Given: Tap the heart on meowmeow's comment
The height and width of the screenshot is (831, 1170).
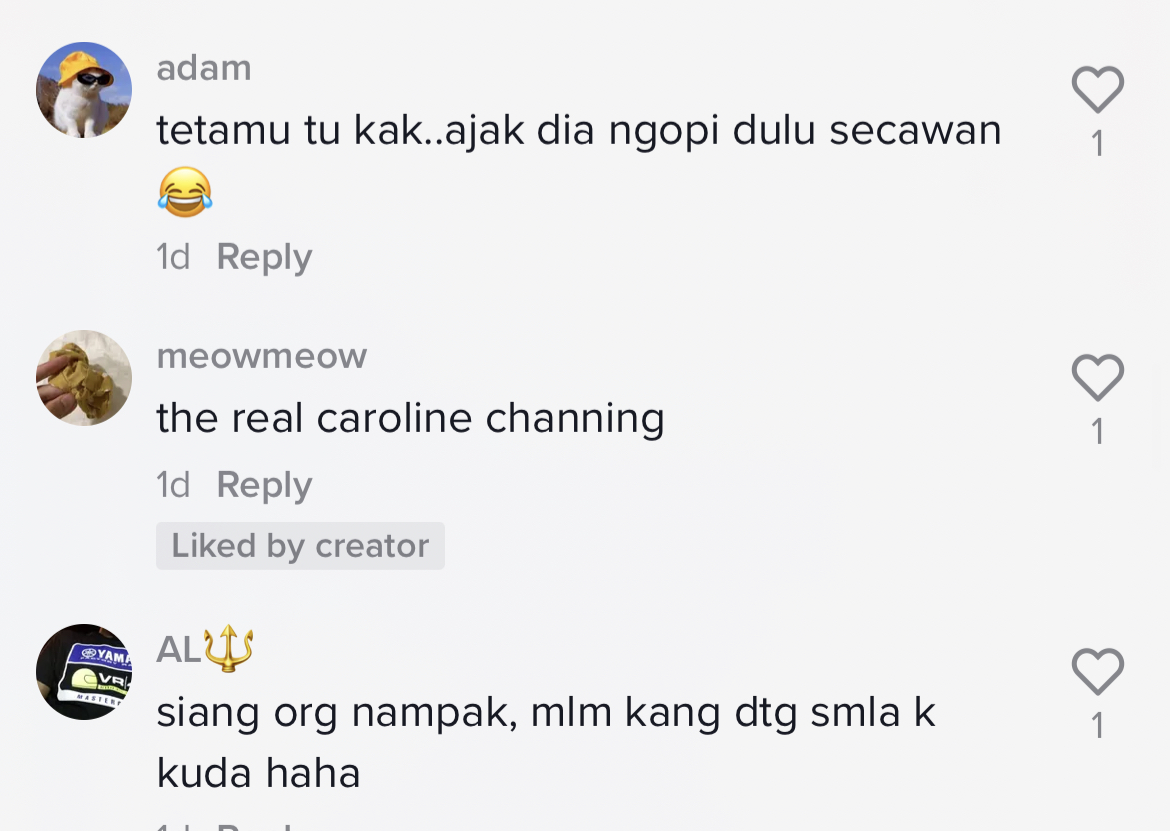Looking at the screenshot, I should click(x=1097, y=378).
